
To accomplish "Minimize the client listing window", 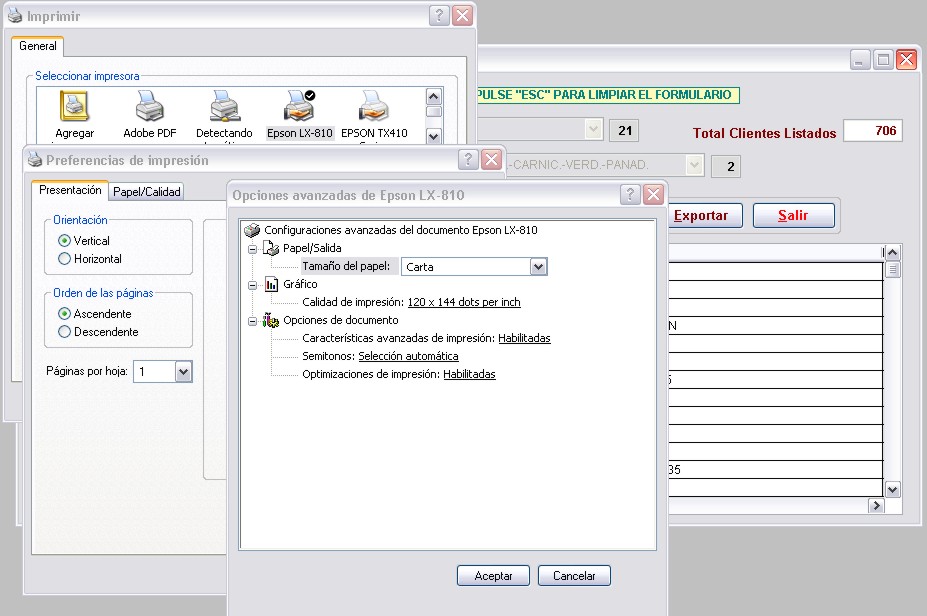I will (x=860, y=60).
